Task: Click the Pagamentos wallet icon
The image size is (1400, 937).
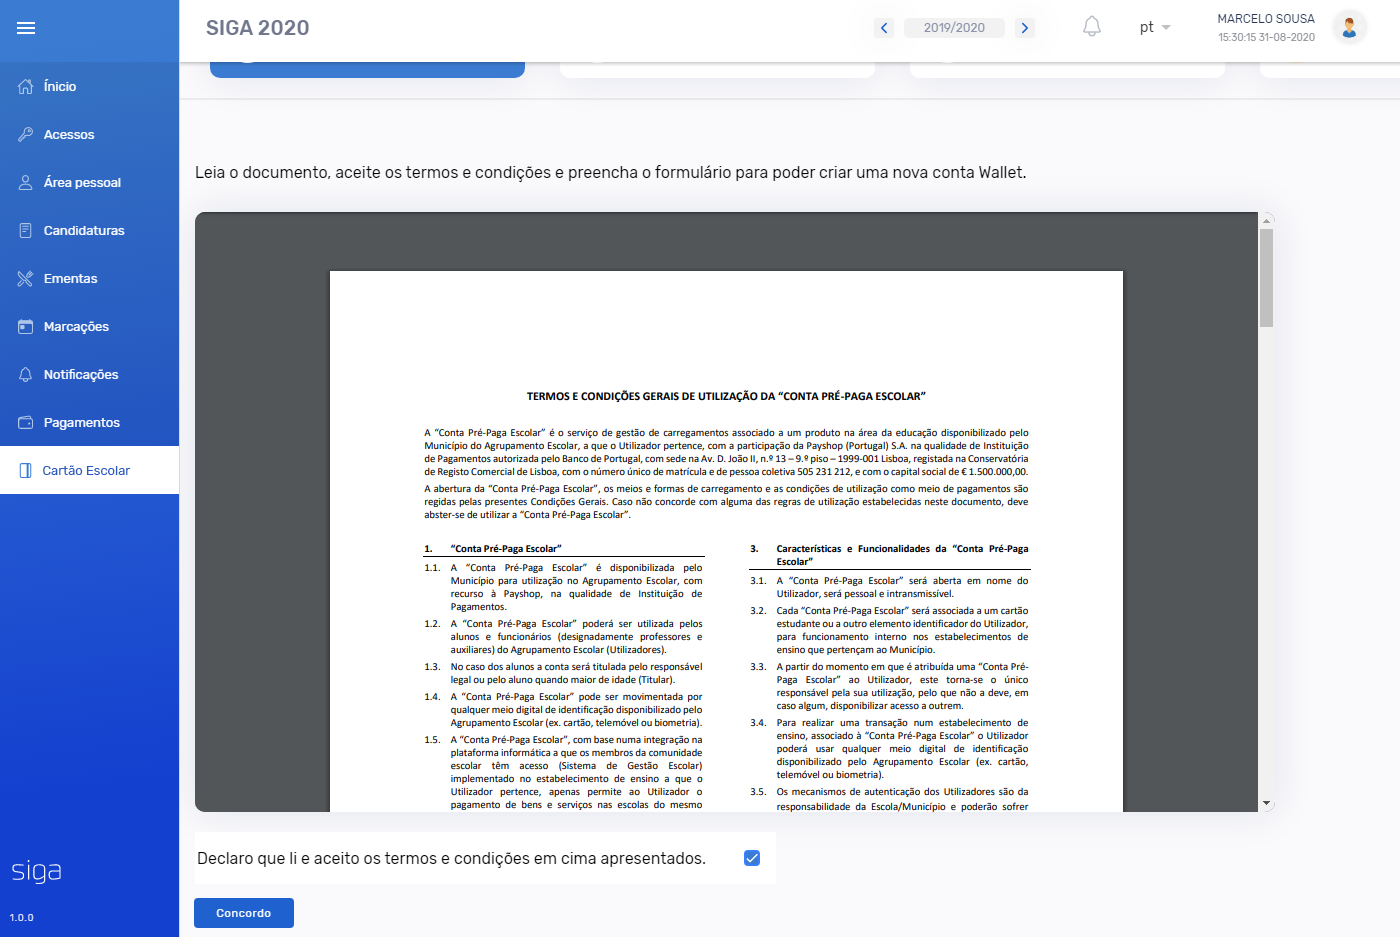Action: pyautogui.click(x=26, y=423)
